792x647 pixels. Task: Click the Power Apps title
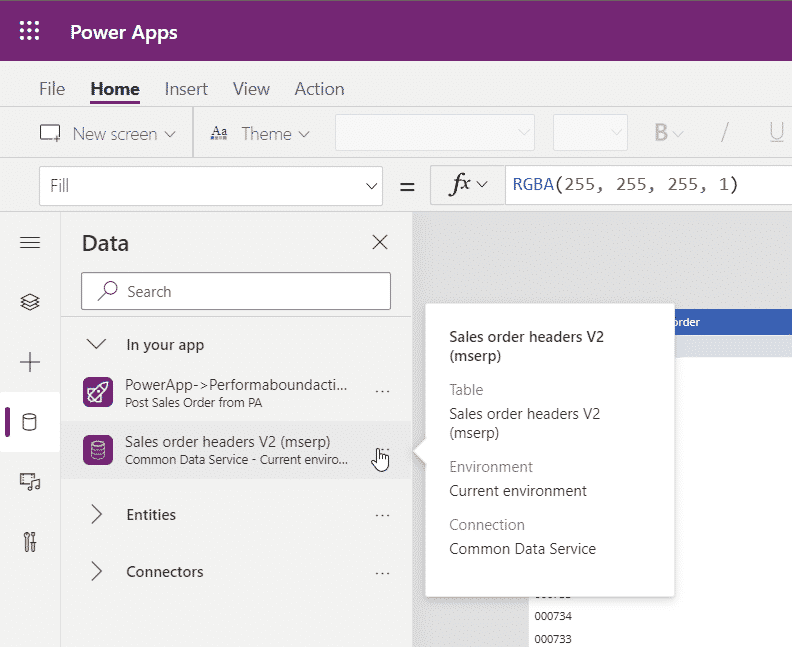tap(124, 32)
